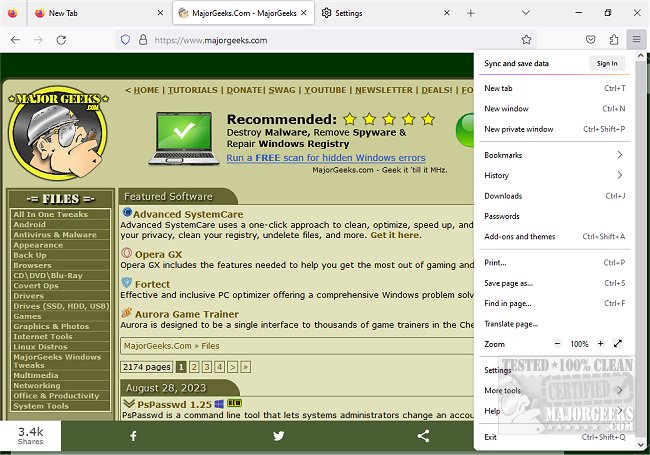Open the TUTORIALS navigation link
Viewport: 650px width, 455px height.
pyautogui.click(x=192, y=90)
